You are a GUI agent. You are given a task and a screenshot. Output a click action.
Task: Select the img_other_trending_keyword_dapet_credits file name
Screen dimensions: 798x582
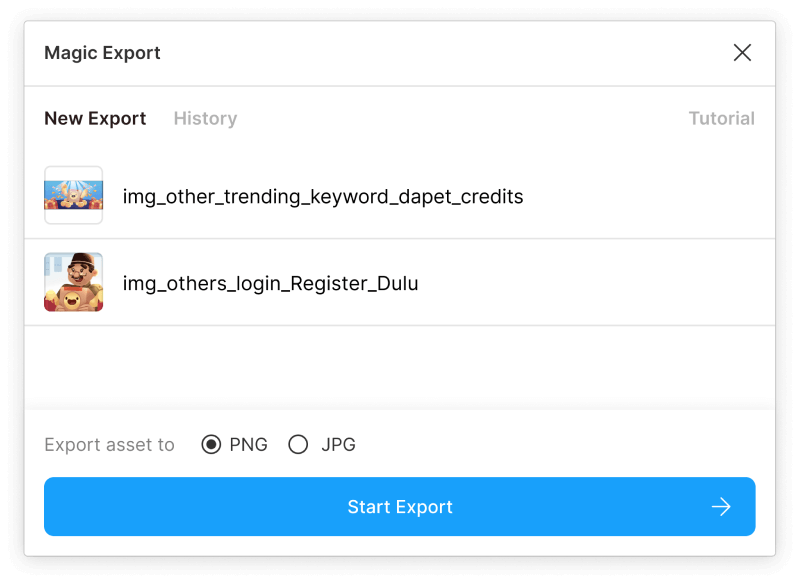(323, 196)
